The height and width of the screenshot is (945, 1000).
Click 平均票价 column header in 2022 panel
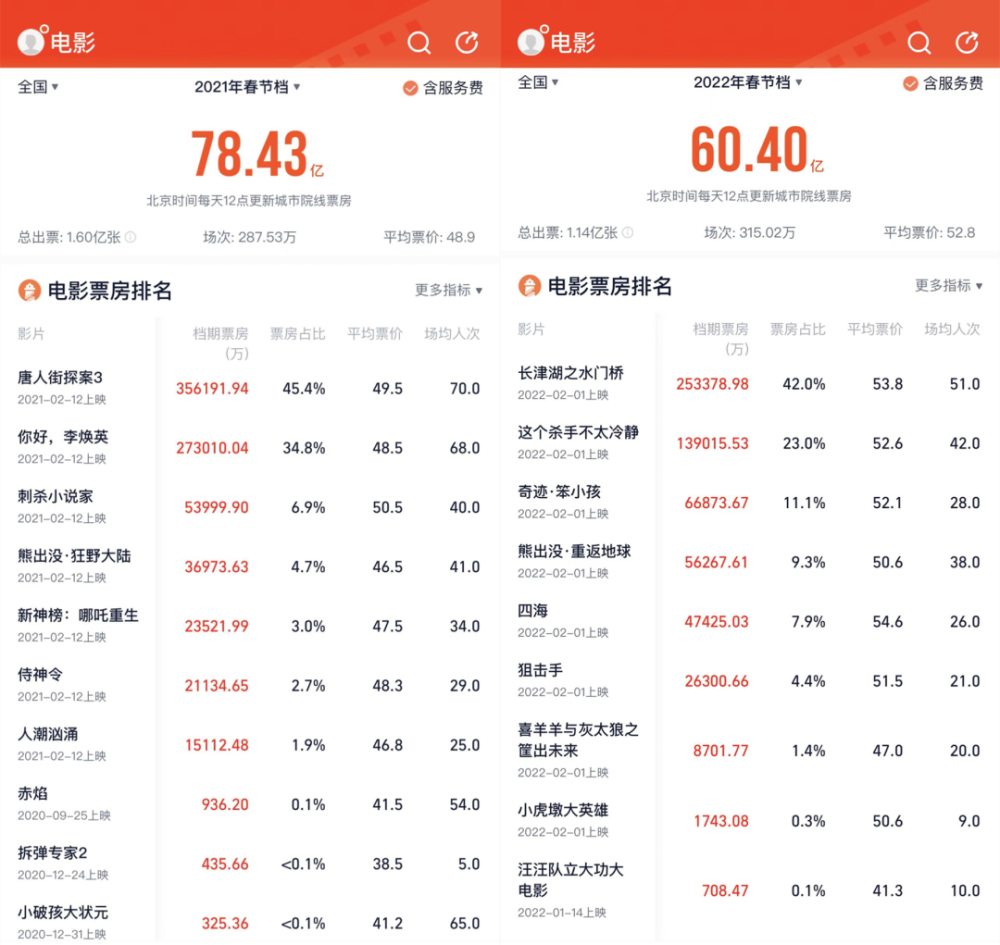875,330
